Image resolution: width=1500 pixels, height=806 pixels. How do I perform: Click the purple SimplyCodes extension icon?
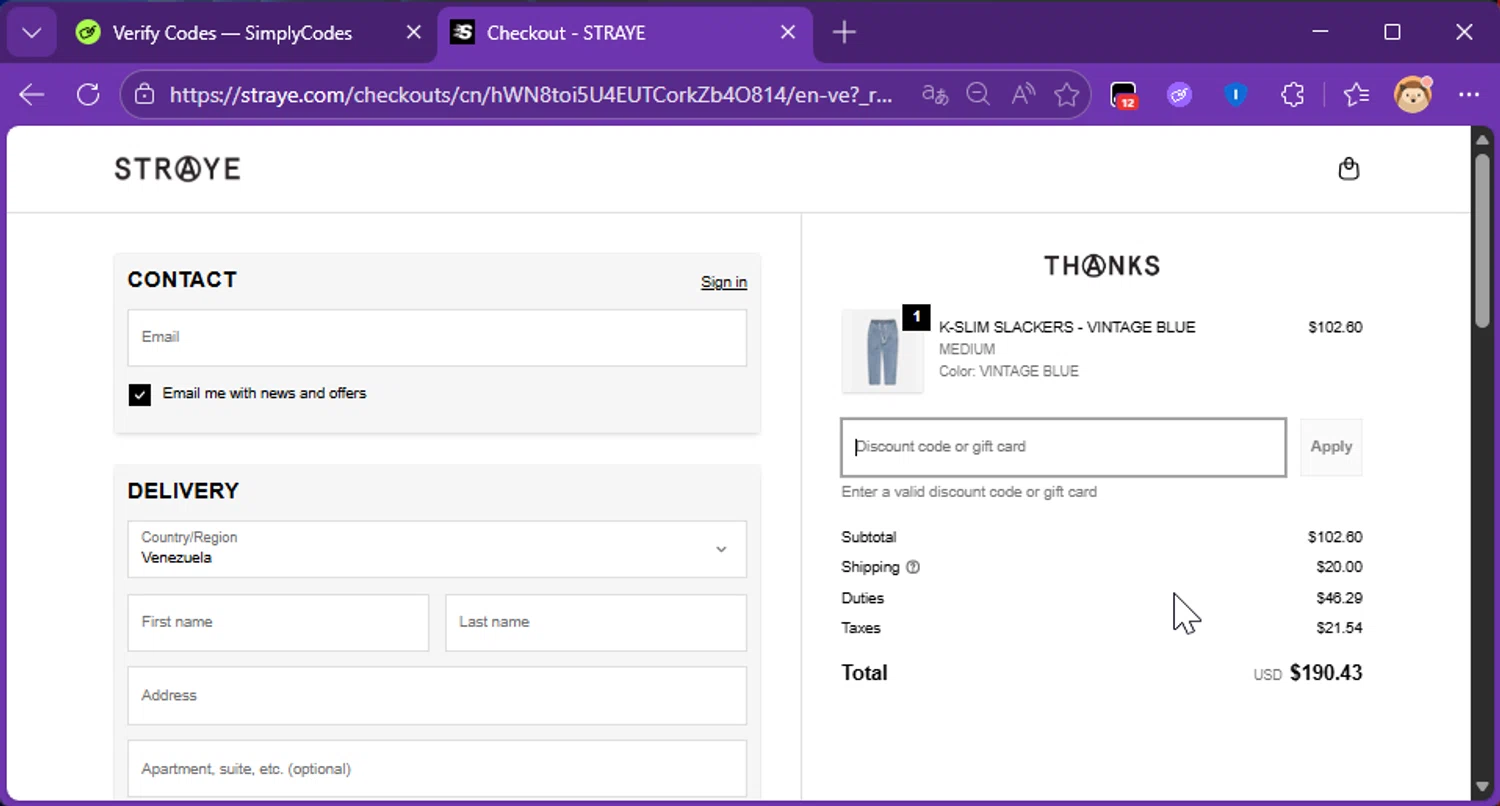click(1180, 95)
